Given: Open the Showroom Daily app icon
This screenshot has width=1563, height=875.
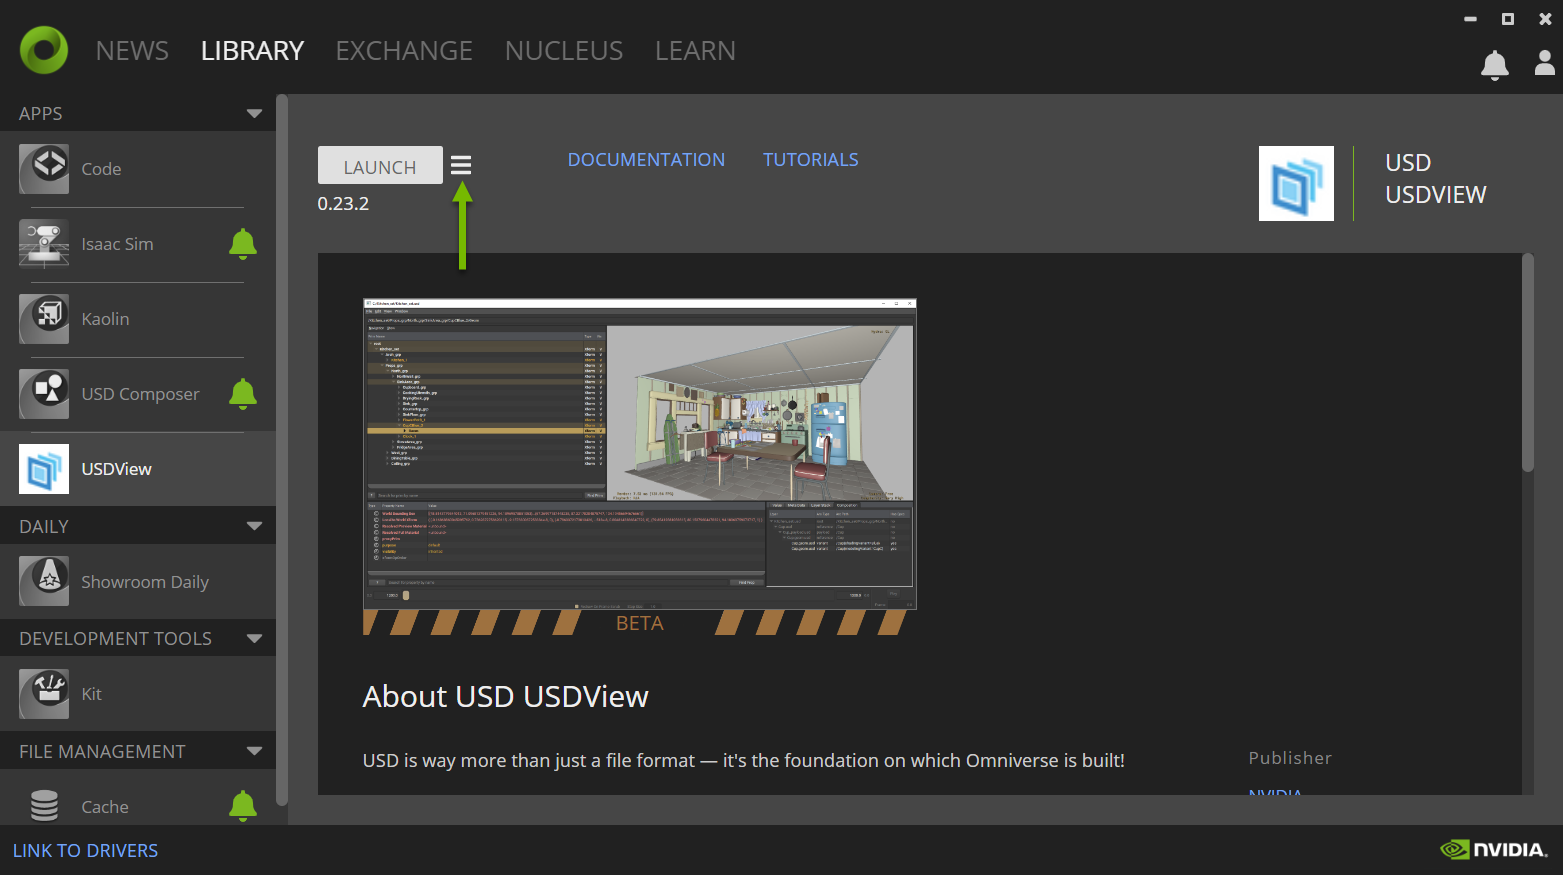Looking at the screenshot, I should (44, 581).
